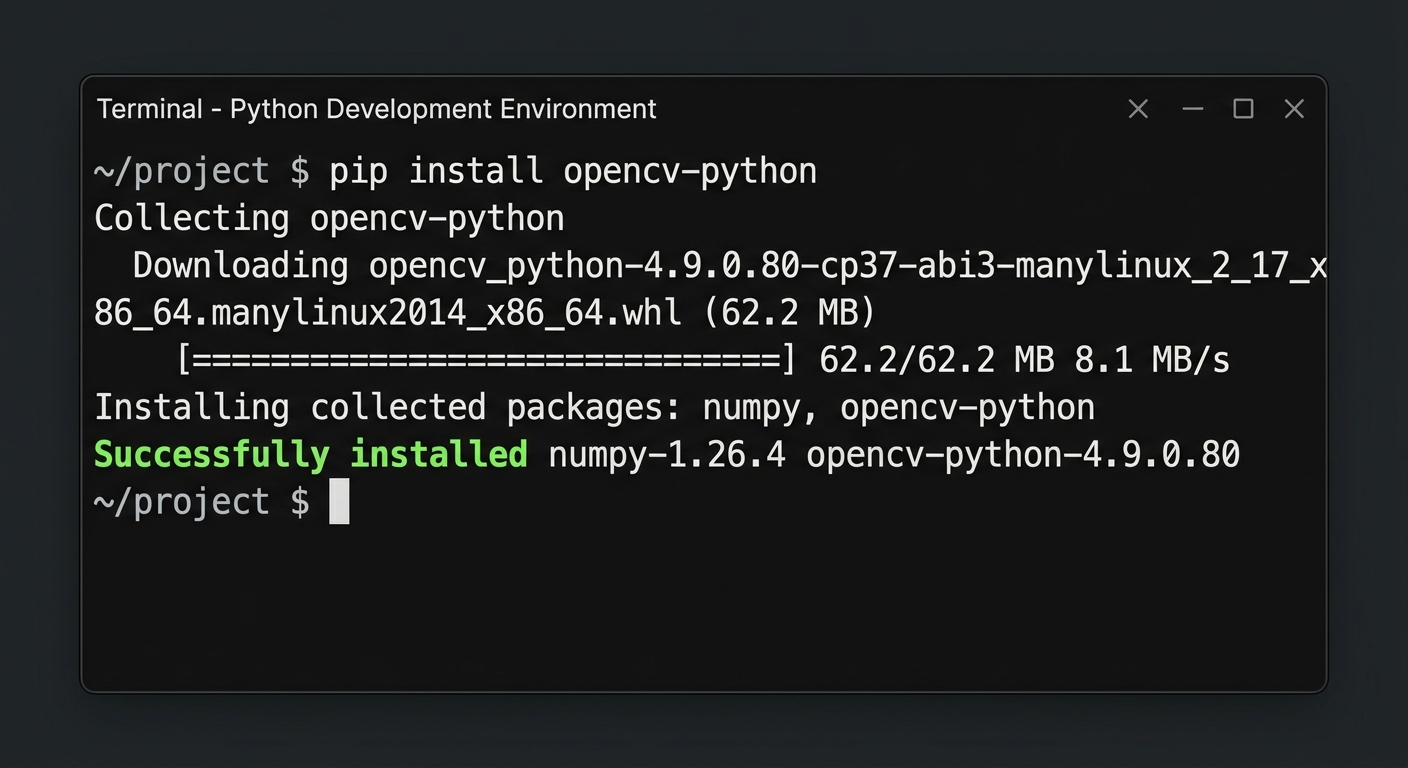Click the Installing collected packages line
Image resolution: width=1408 pixels, height=768 pixels.
[593, 407]
